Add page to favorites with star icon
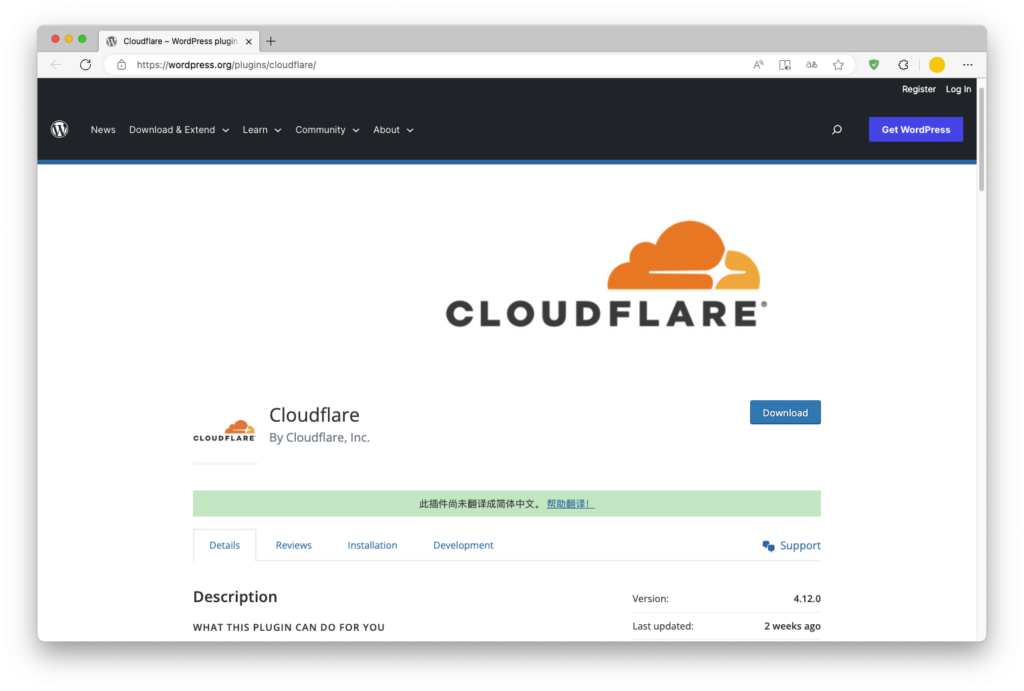The image size is (1024, 691). tap(838, 65)
